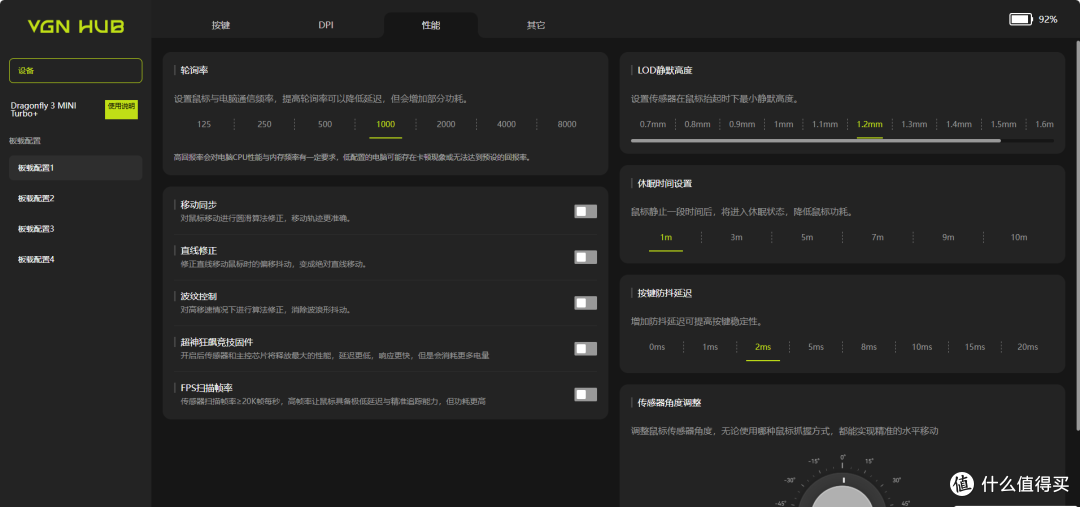The width and height of the screenshot is (1080, 507).
Task: Set LOD height to 1mm
Action: pos(784,125)
